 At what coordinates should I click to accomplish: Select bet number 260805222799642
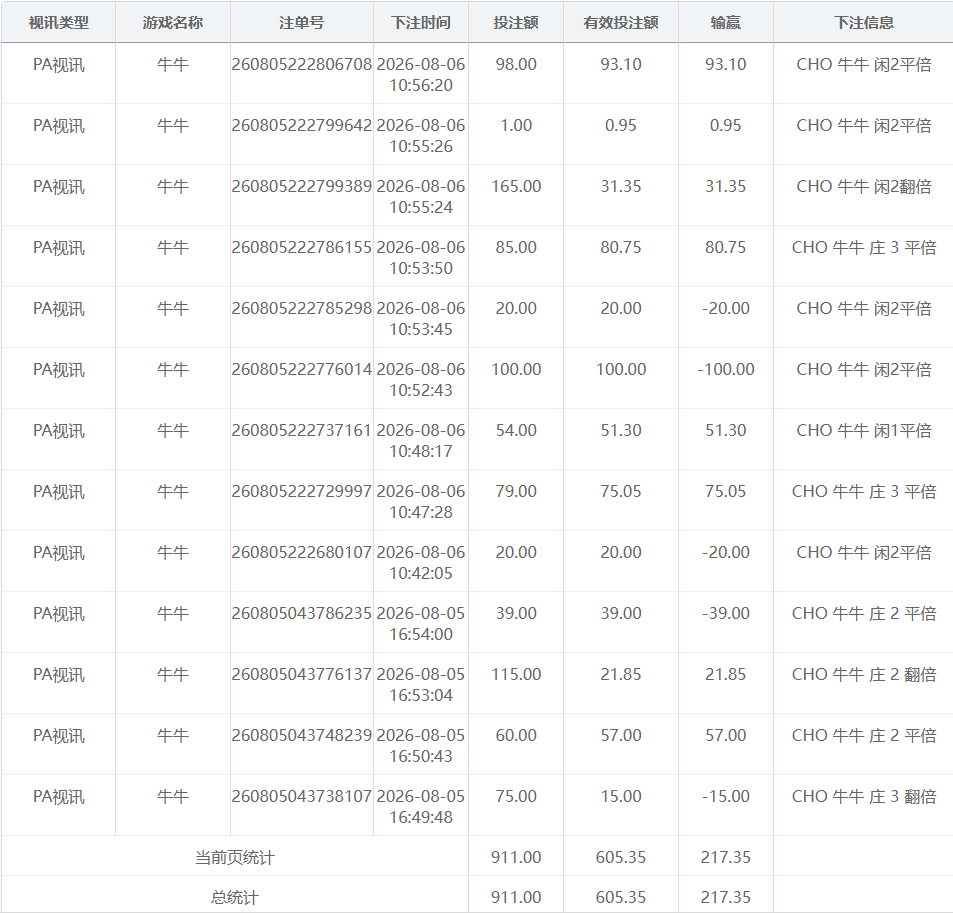click(301, 125)
